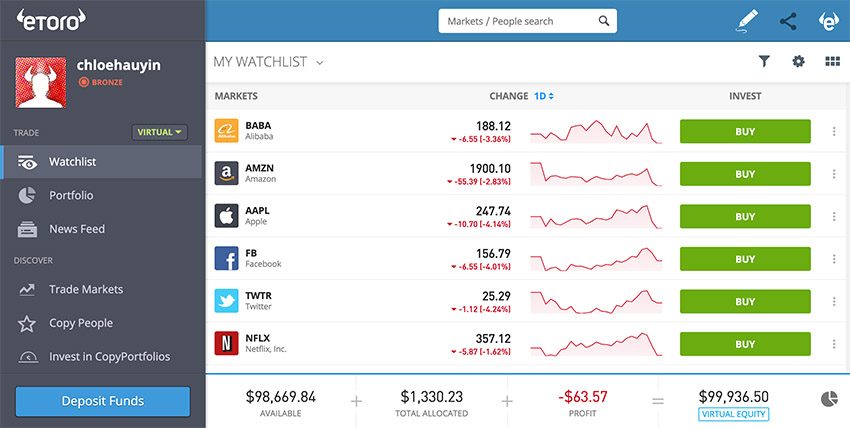Click the CHANGE column header
Screen dimensions: 850x428
tap(508, 96)
